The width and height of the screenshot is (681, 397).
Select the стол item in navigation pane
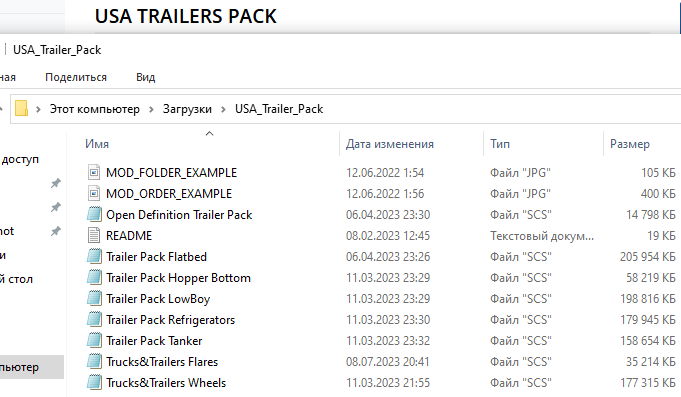[16, 279]
